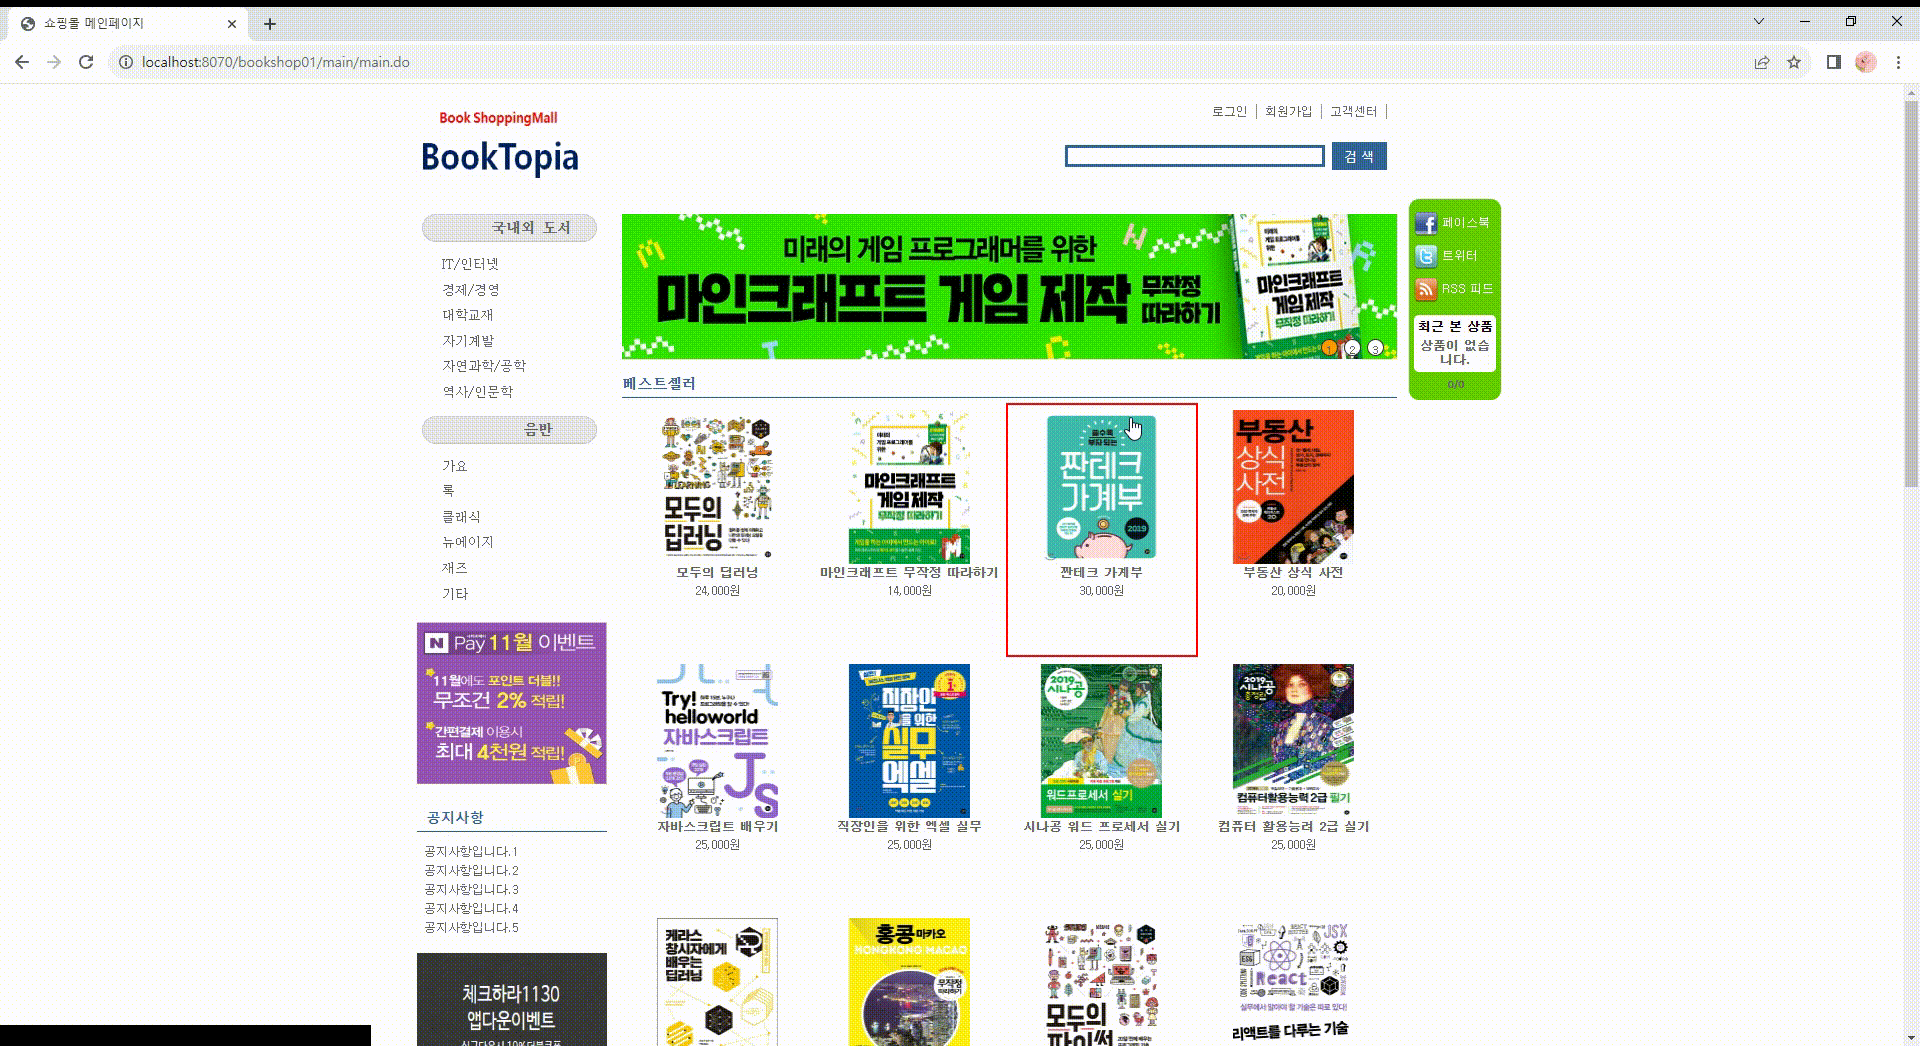This screenshot has height=1046, width=1920.
Task: Click the RSS 피드 feed icon
Action: 1425,289
